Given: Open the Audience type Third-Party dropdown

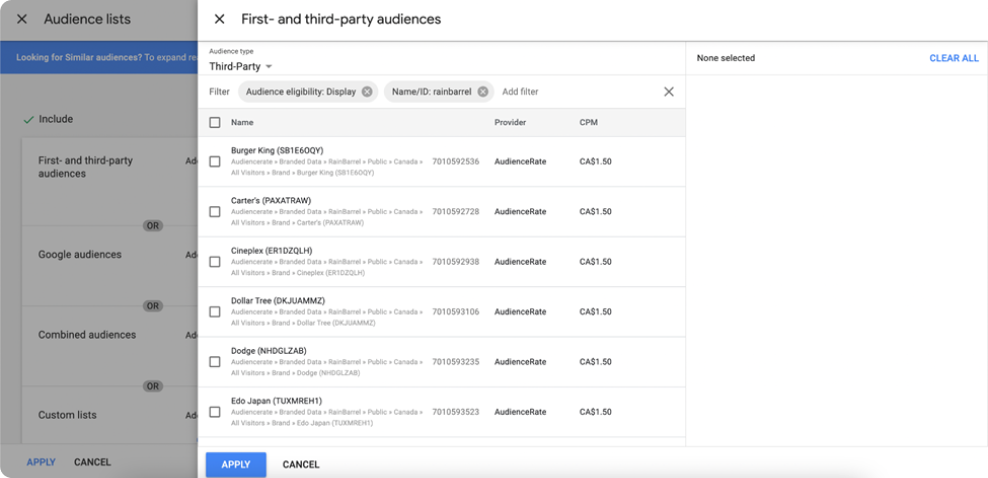Looking at the screenshot, I should 241,67.
